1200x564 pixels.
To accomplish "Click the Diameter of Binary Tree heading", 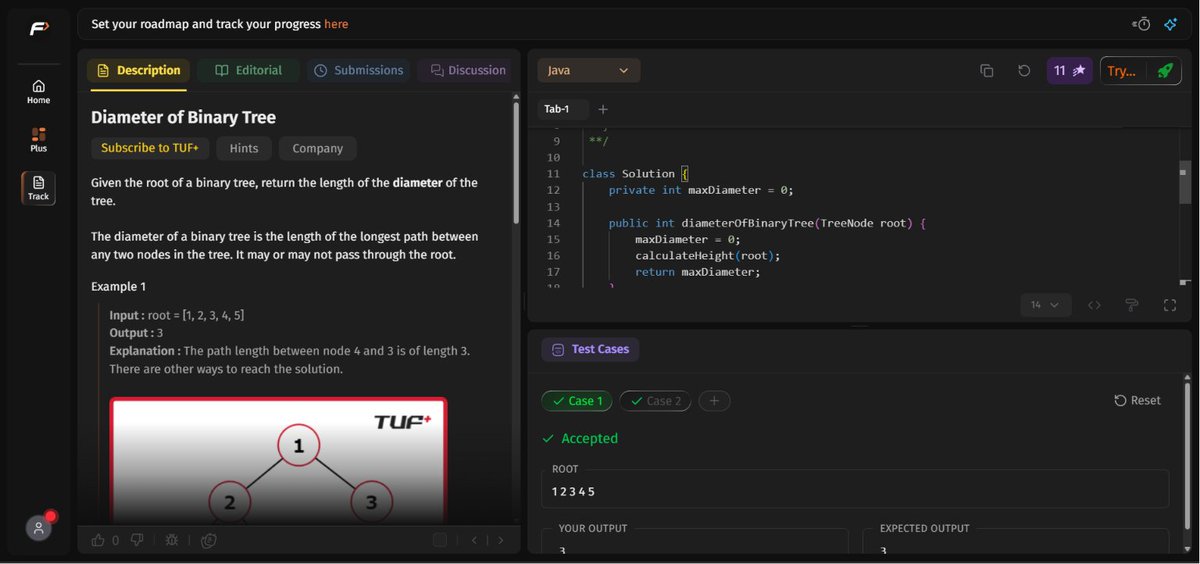I will (183, 117).
